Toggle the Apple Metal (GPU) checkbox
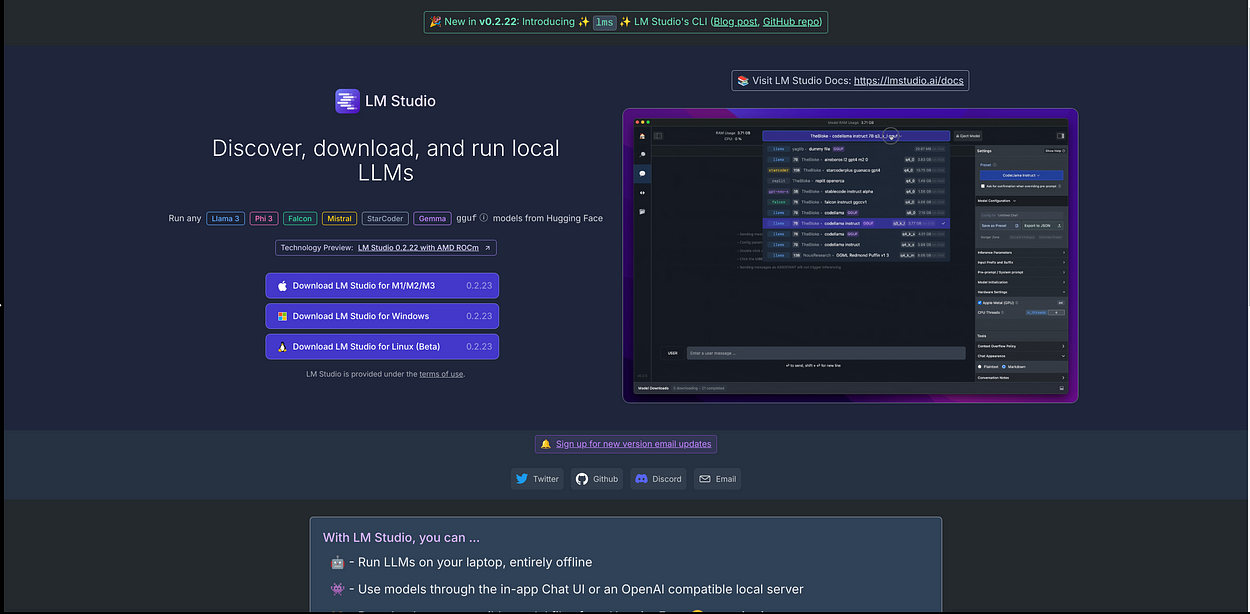Image resolution: width=1250 pixels, height=614 pixels. [980, 302]
